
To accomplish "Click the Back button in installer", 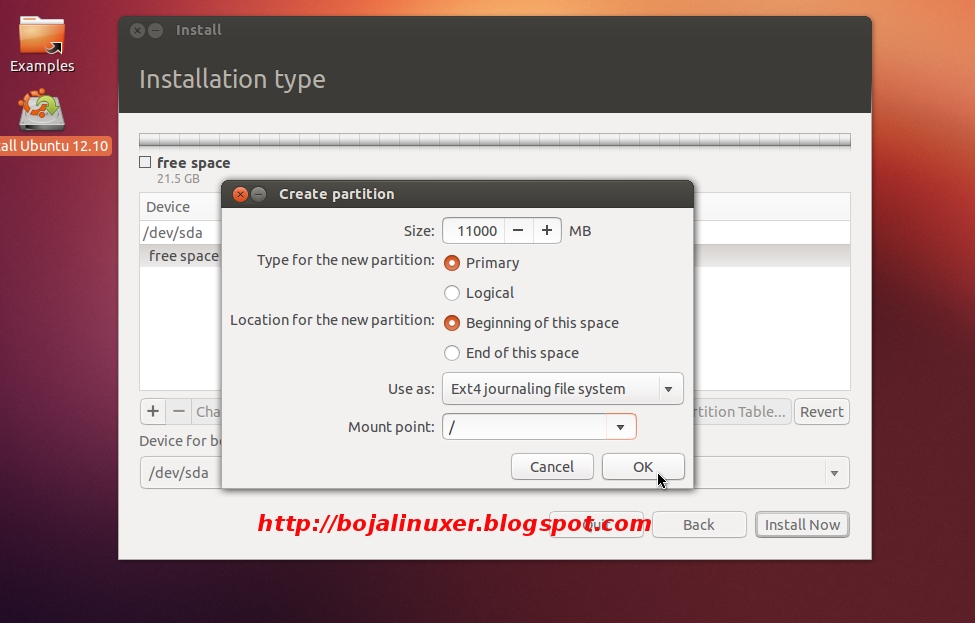I will click(699, 525).
